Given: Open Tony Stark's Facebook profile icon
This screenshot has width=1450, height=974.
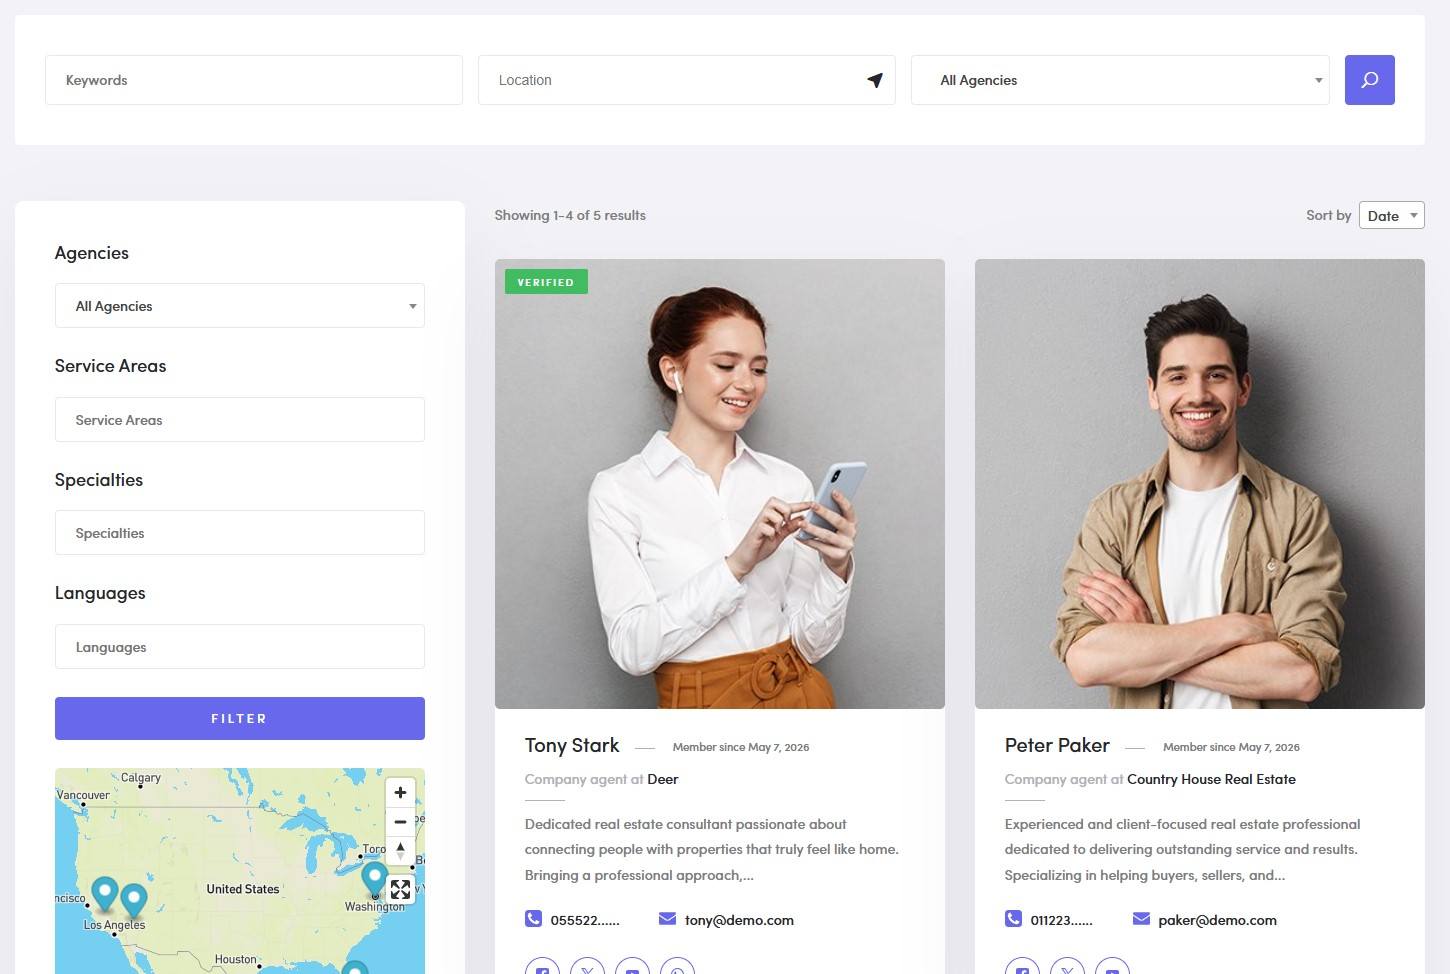Looking at the screenshot, I should coord(542,967).
